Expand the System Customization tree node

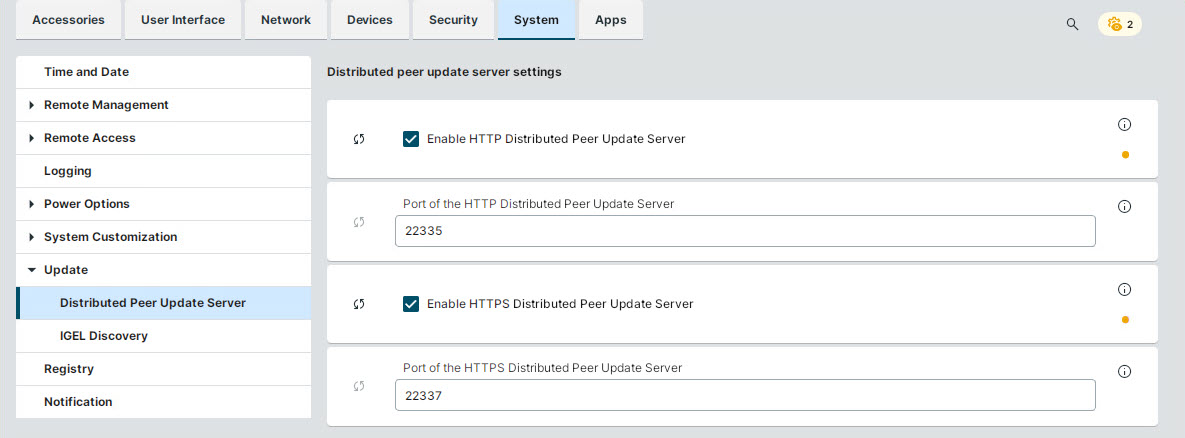click(x=32, y=237)
